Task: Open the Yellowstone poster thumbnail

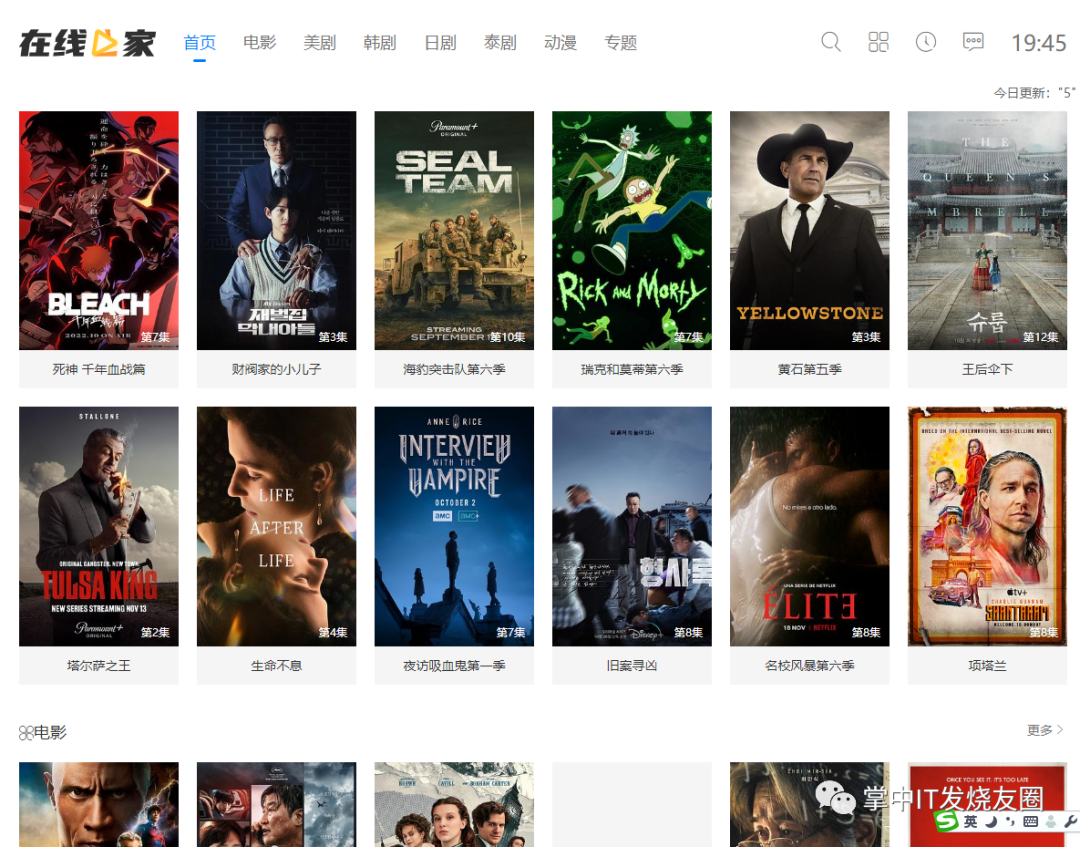Action: (809, 231)
